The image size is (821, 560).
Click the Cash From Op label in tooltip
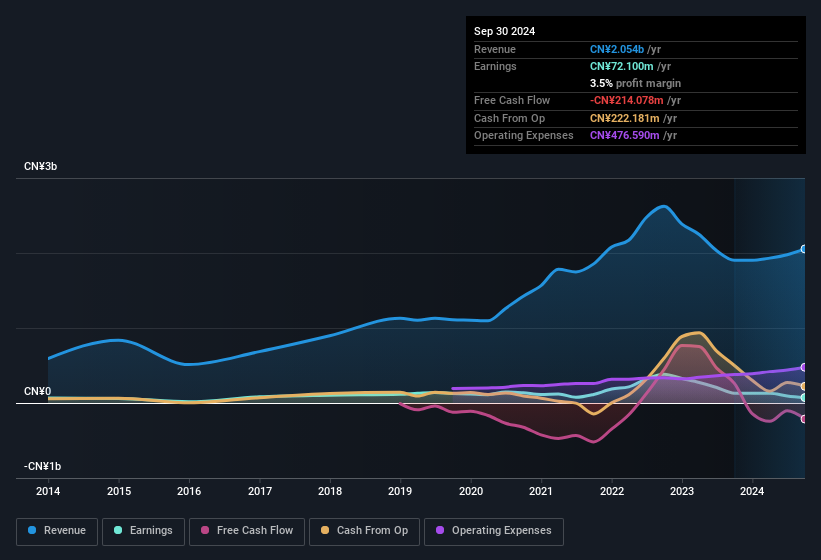[x=509, y=118]
